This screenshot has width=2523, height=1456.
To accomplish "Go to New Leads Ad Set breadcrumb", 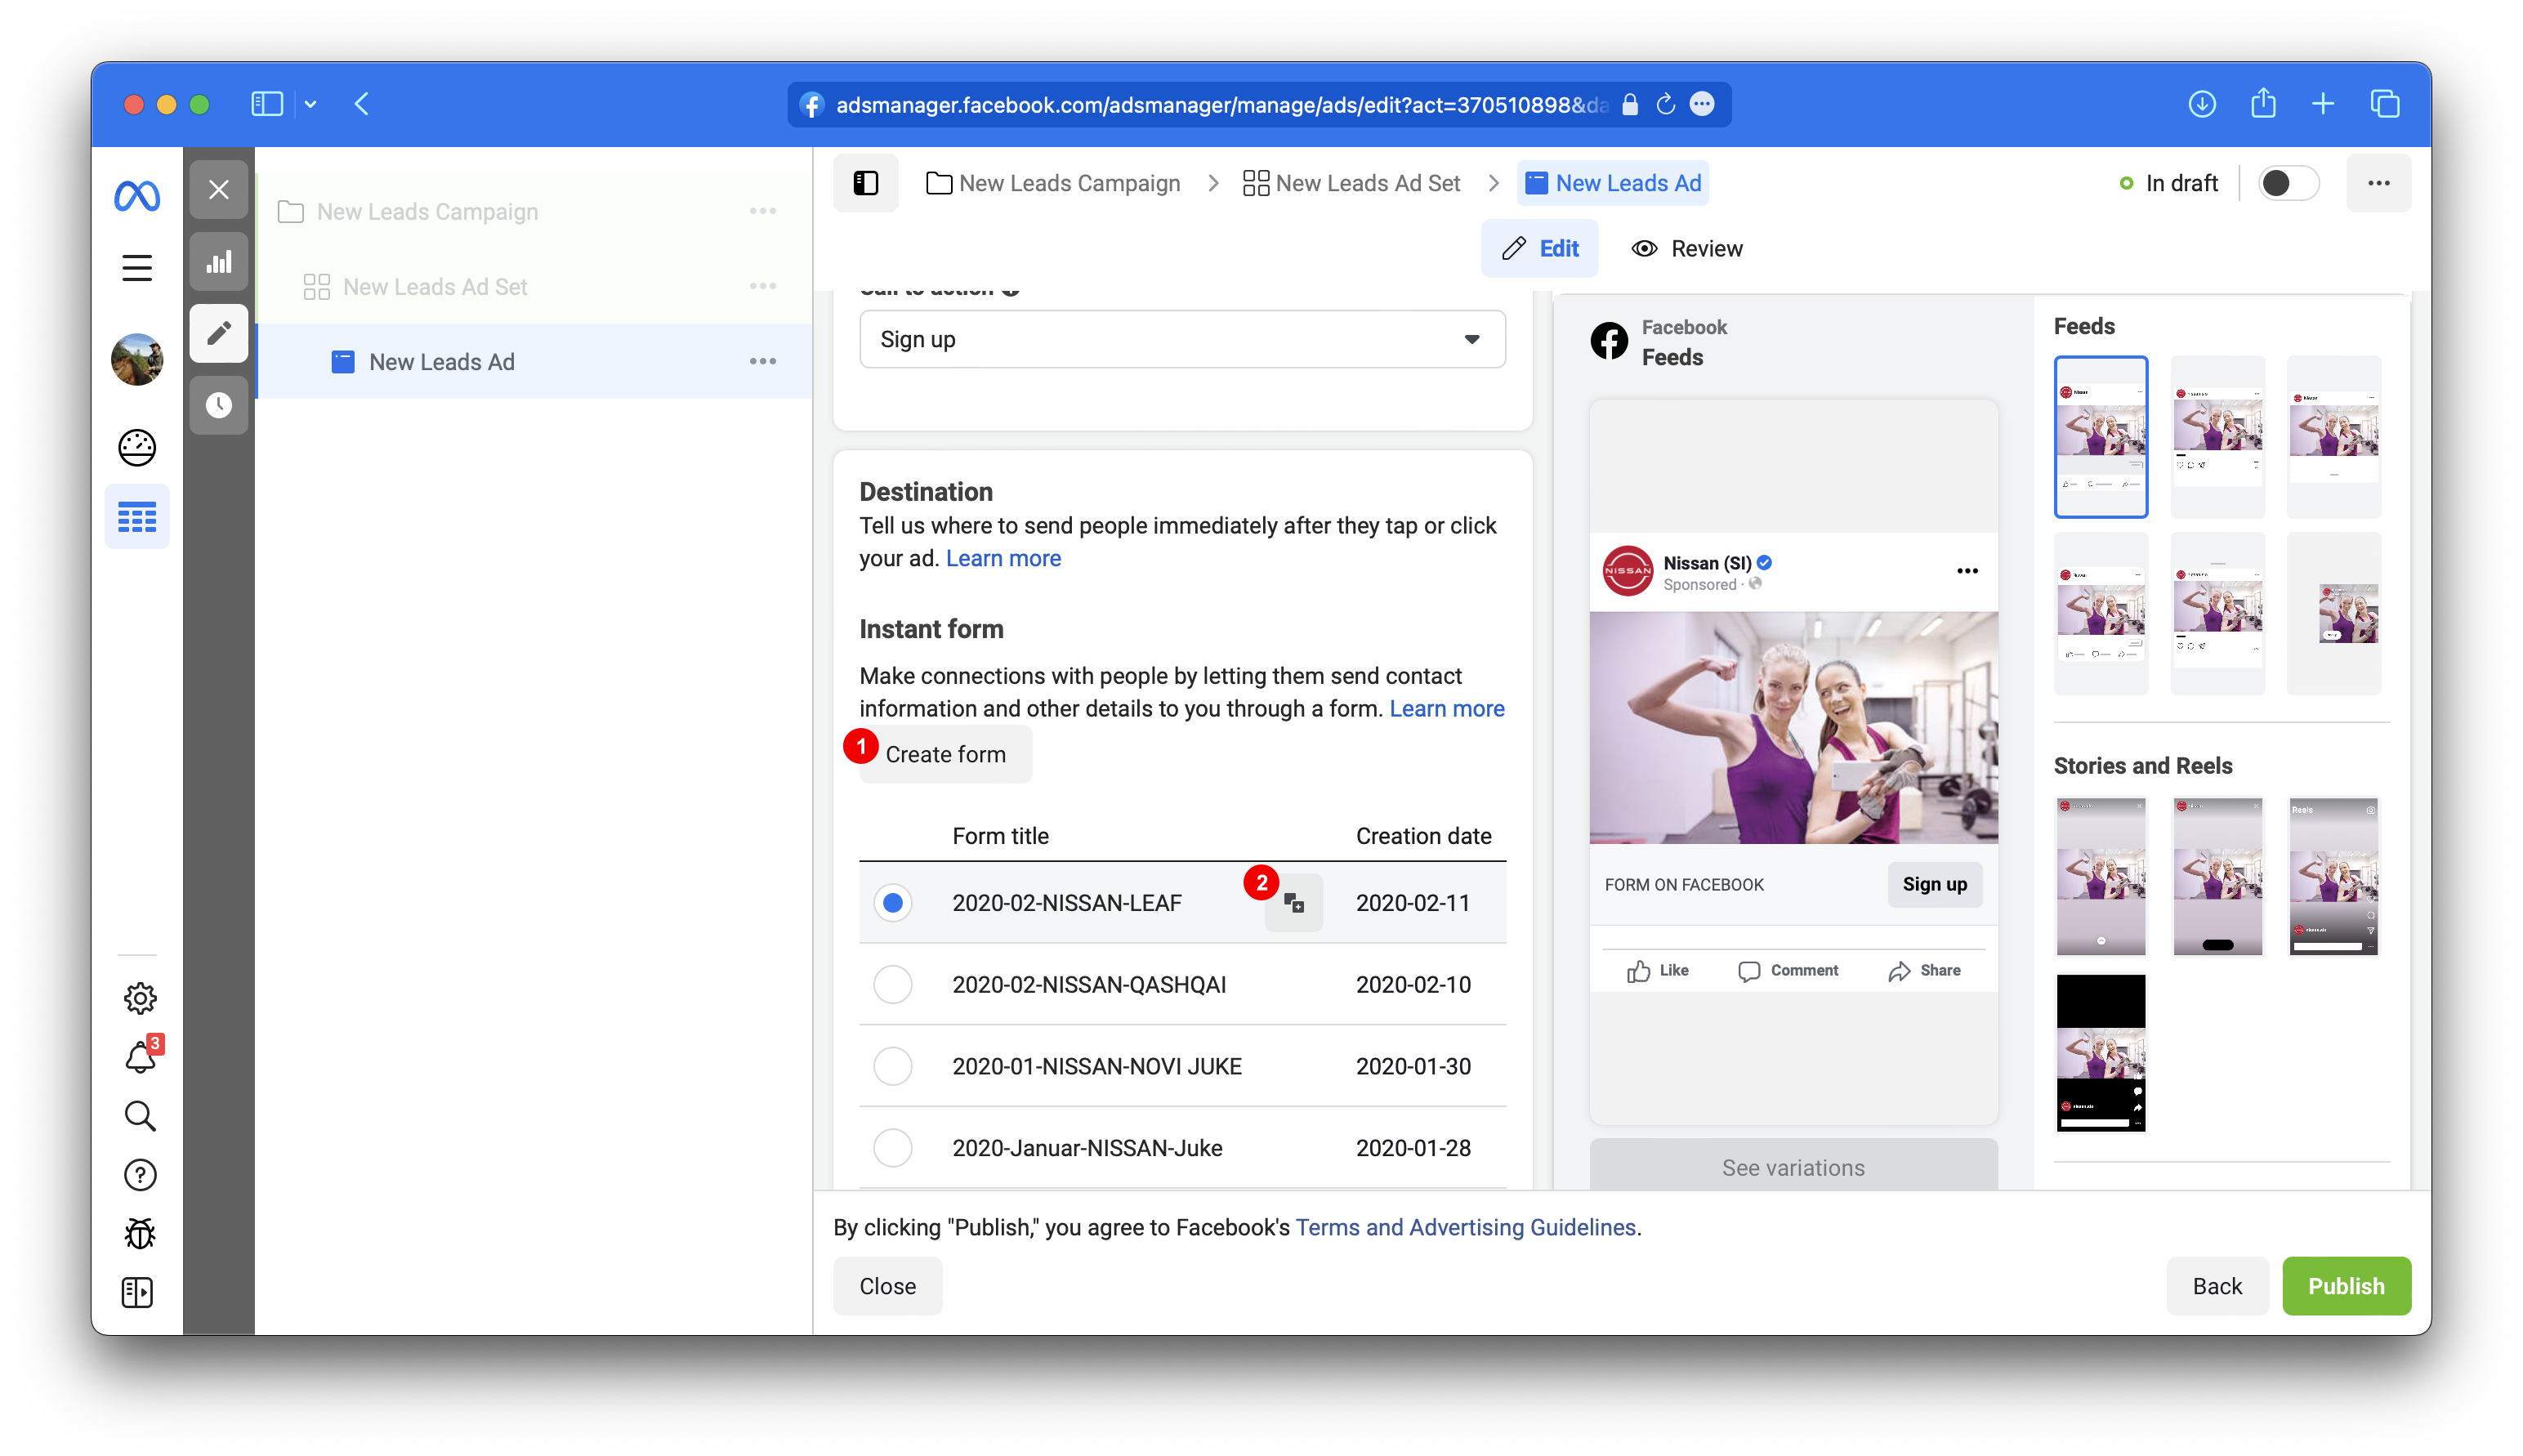I will [x=1352, y=184].
